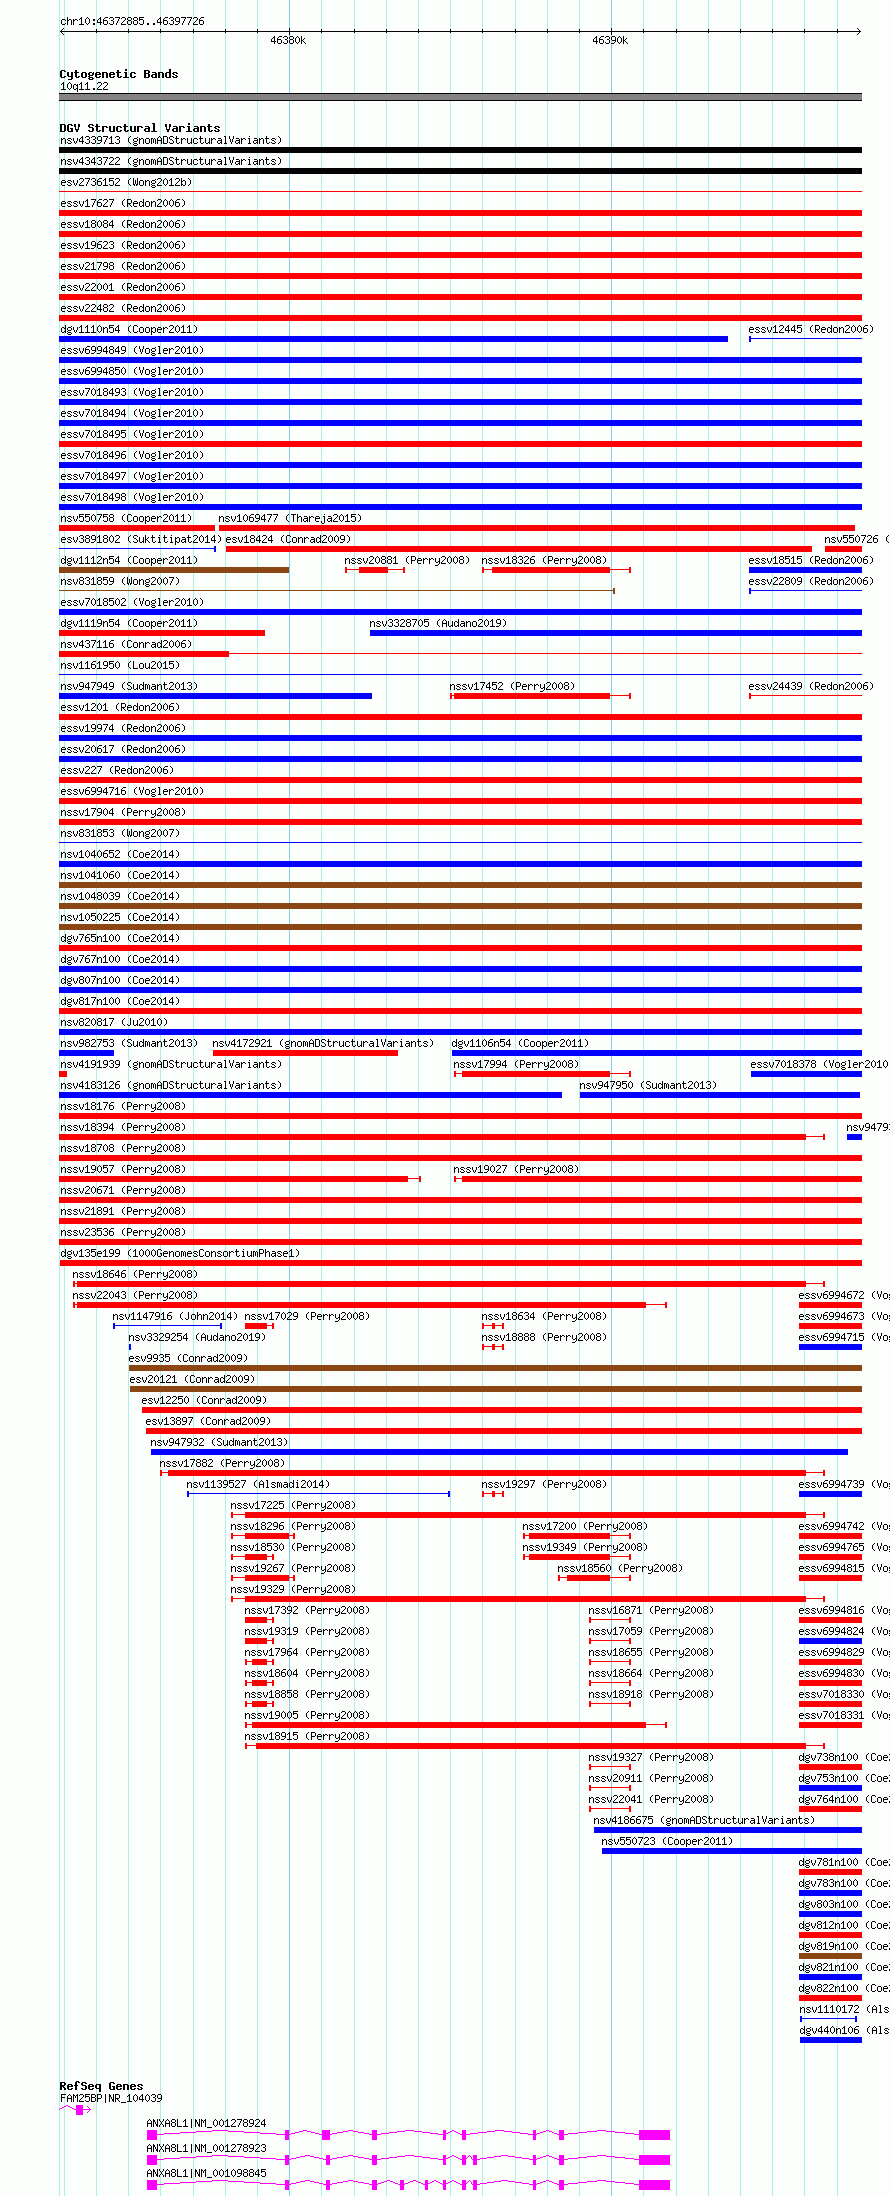
Task: Click variant label nsv1040652 (Coe2014)
Action: pyautogui.click(x=120, y=854)
